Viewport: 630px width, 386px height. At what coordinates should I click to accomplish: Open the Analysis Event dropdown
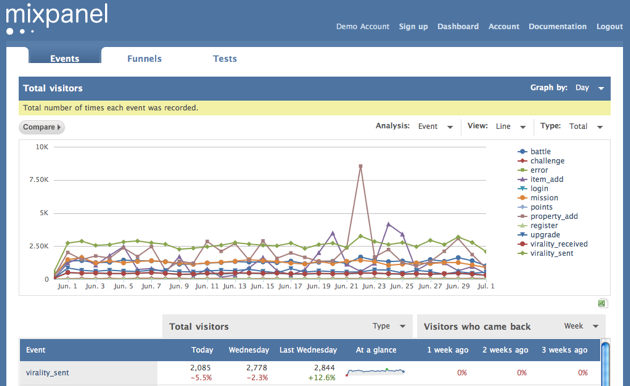tap(435, 127)
